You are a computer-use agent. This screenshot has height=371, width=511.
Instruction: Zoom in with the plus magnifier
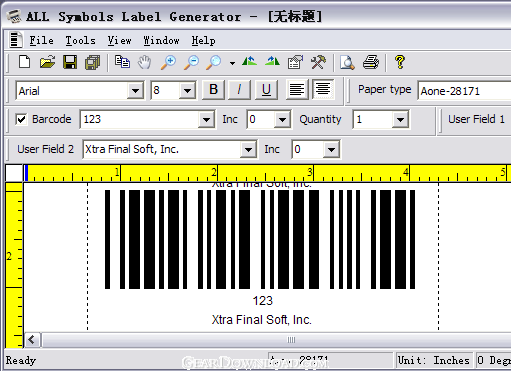tap(168, 62)
